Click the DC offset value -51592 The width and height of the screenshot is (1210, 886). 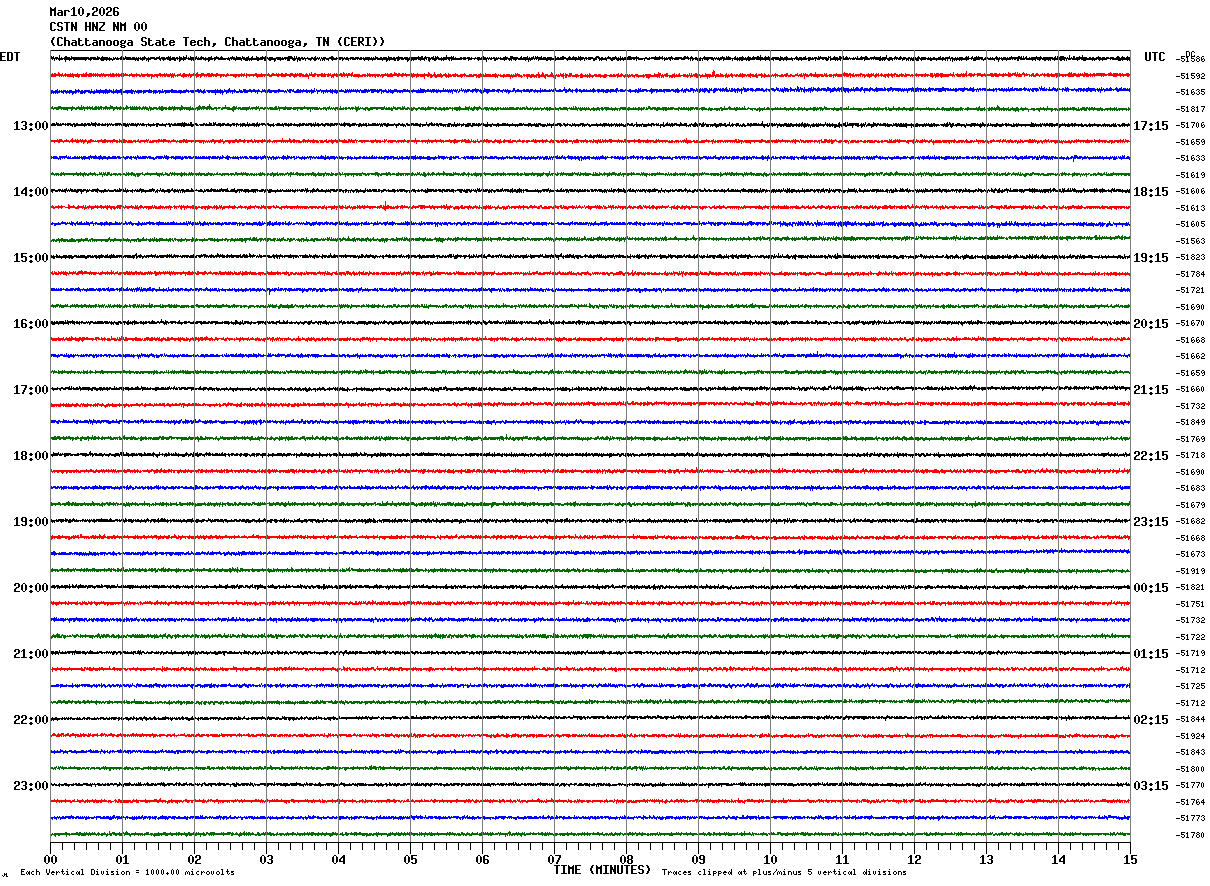click(1191, 76)
